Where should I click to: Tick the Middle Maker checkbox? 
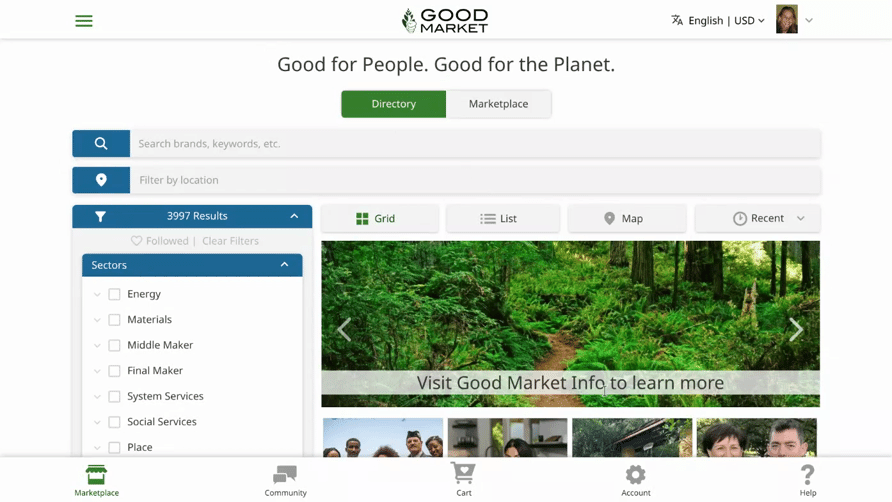(114, 345)
